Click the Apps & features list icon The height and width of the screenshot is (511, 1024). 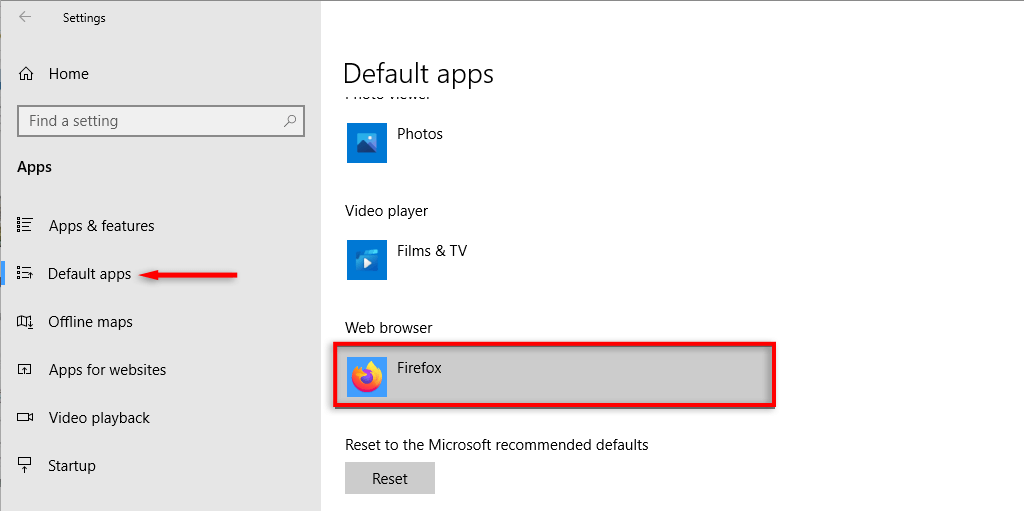(26, 226)
